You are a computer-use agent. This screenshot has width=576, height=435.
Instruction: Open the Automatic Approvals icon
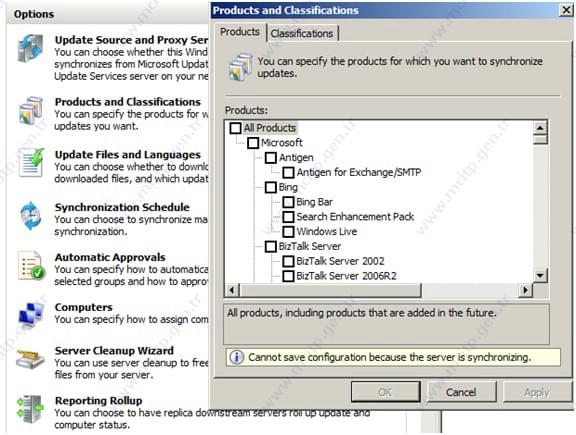pyautogui.click(x=31, y=265)
